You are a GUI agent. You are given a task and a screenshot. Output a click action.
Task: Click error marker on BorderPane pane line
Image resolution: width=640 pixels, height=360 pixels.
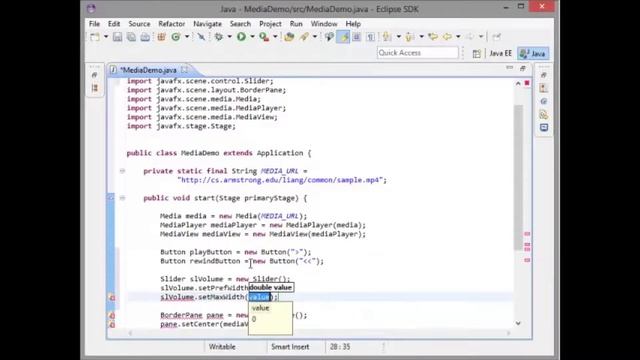point(111,316)
